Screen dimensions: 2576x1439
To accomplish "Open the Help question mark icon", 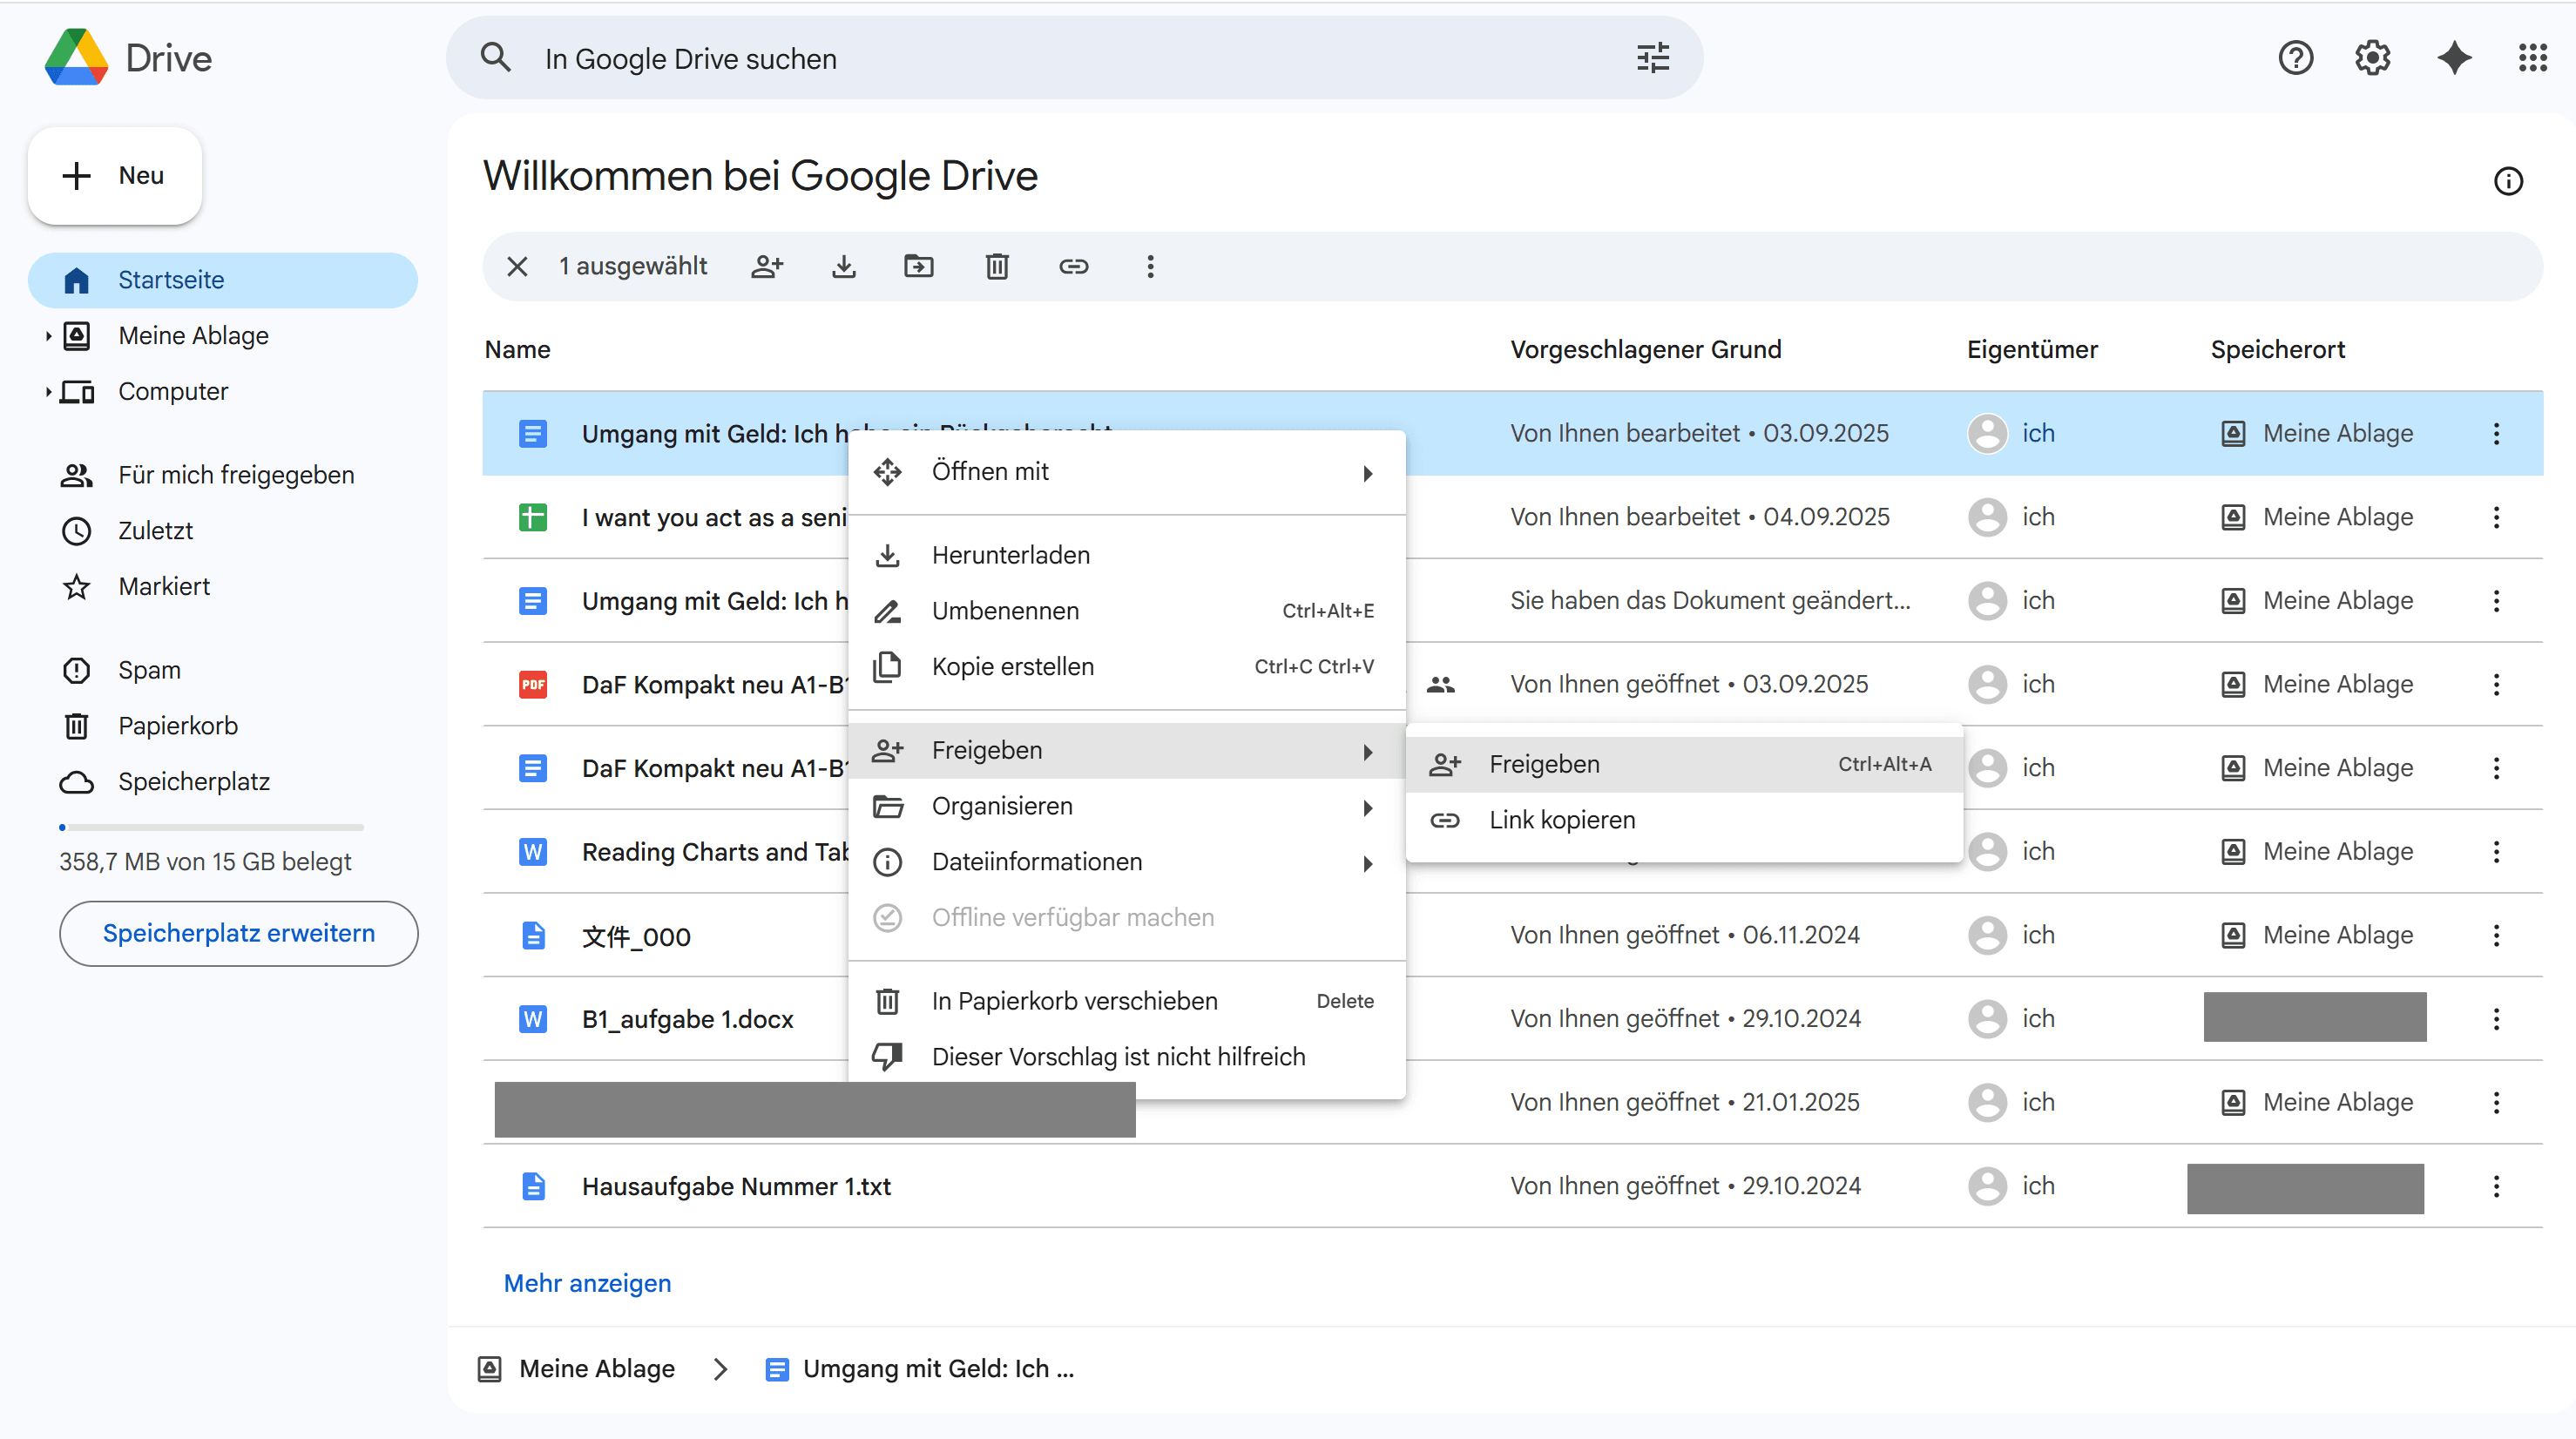I will pyautogui.click(x=2296, y=58).
